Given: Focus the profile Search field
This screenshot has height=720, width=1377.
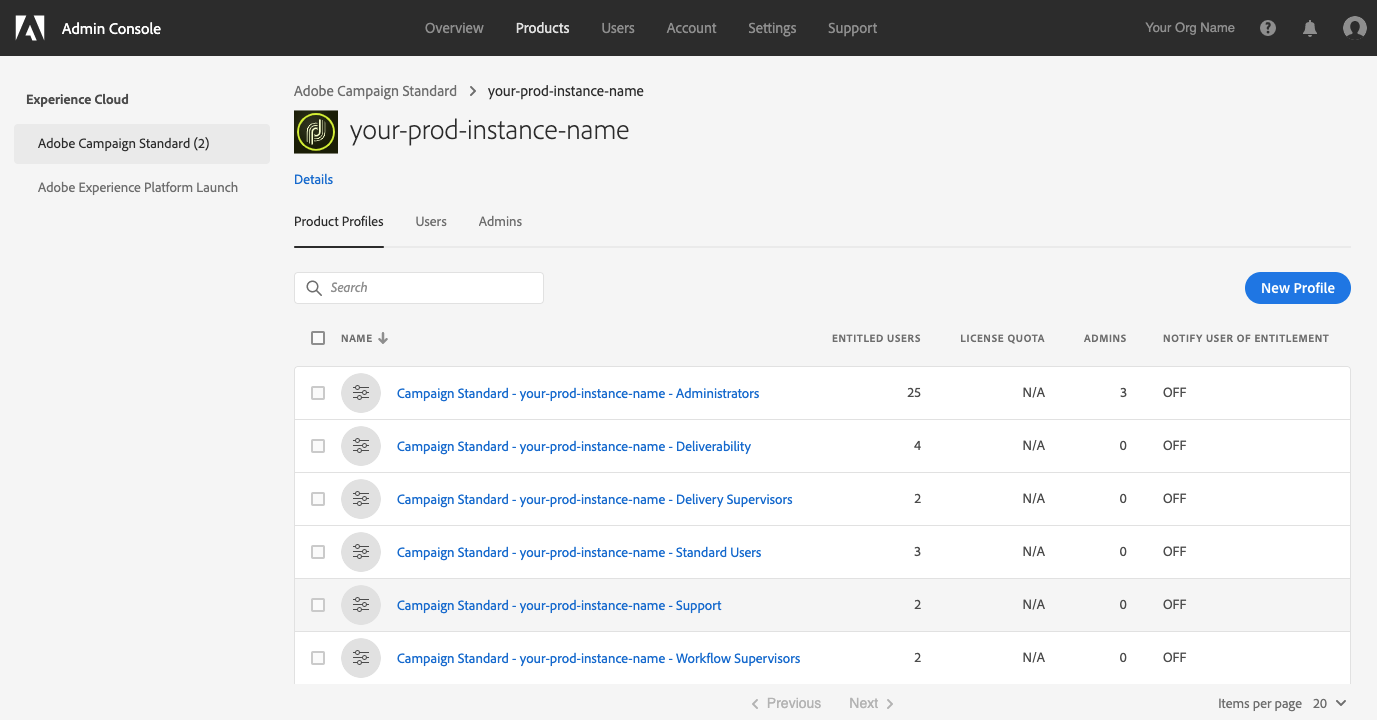Looking at the screenshot, I should (x=430, y=288).
